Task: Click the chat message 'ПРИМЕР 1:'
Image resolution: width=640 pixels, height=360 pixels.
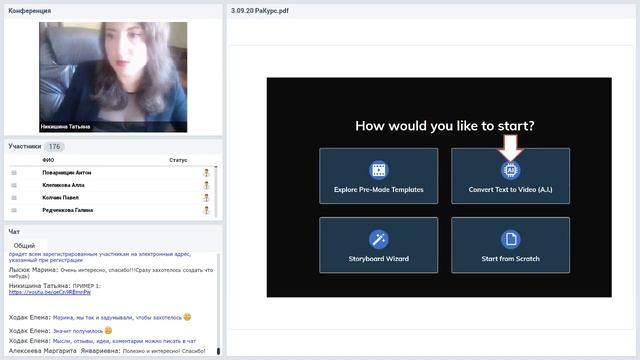Action: coord(87,286)
